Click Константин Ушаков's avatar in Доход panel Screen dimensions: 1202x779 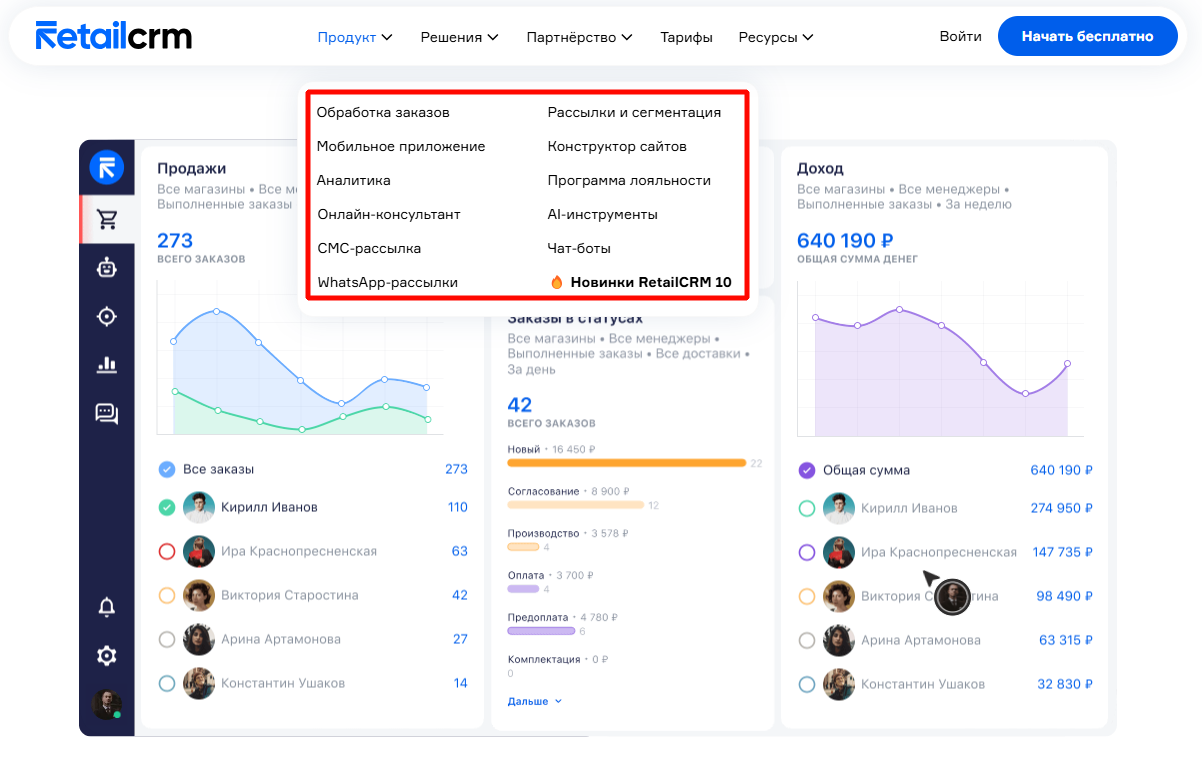(839, 684)
